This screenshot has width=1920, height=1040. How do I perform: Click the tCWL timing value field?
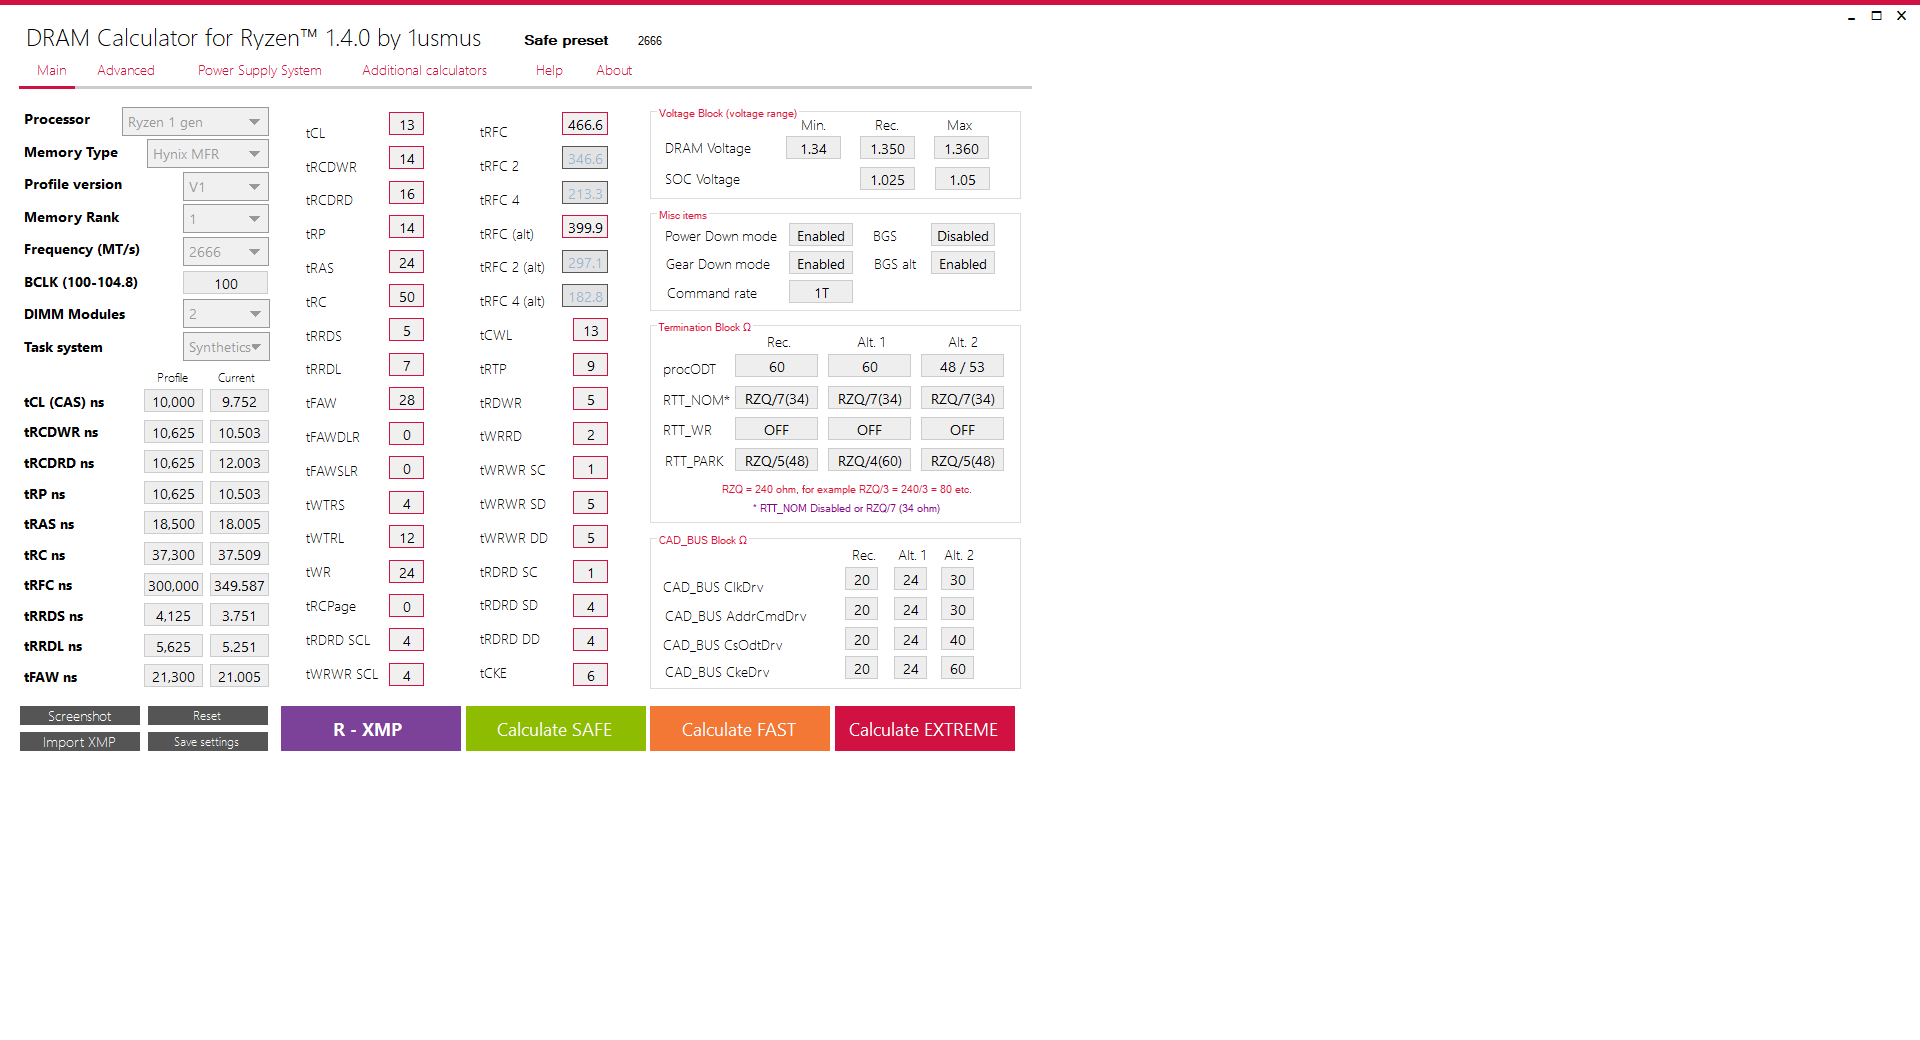(x=590, y=331)
